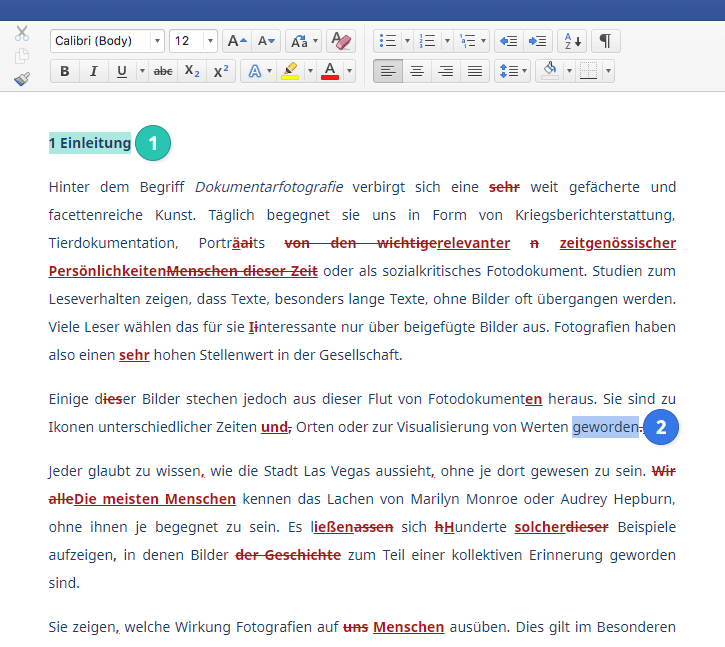Increase the font size
725x647 pixels.
(237, 41)
